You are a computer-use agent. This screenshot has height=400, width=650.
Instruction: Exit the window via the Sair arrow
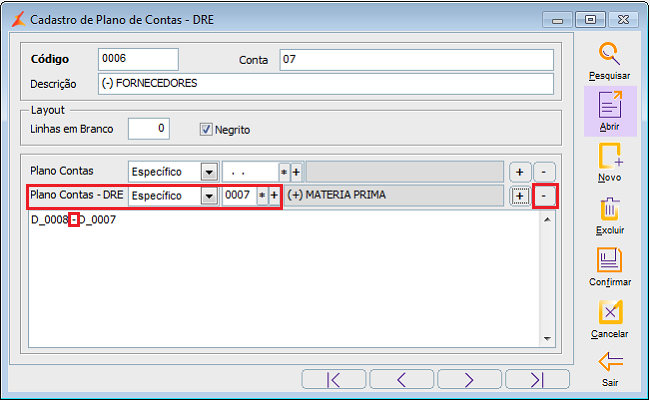[x=610, y=361]
